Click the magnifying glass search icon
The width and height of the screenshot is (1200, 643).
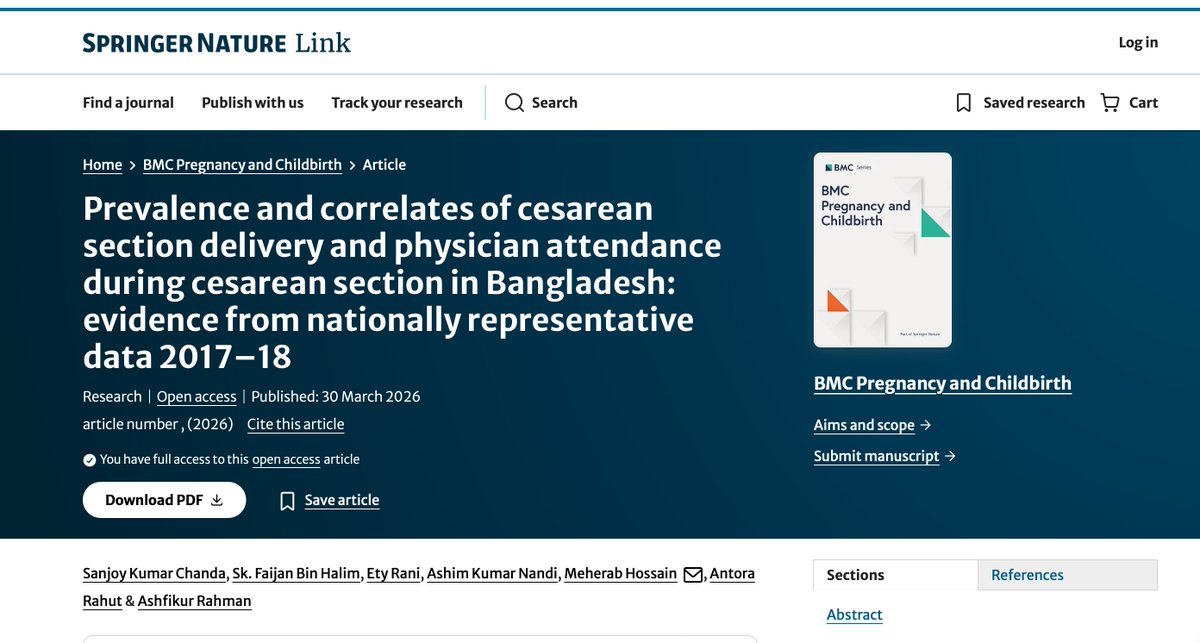click(x=514, y=103)
